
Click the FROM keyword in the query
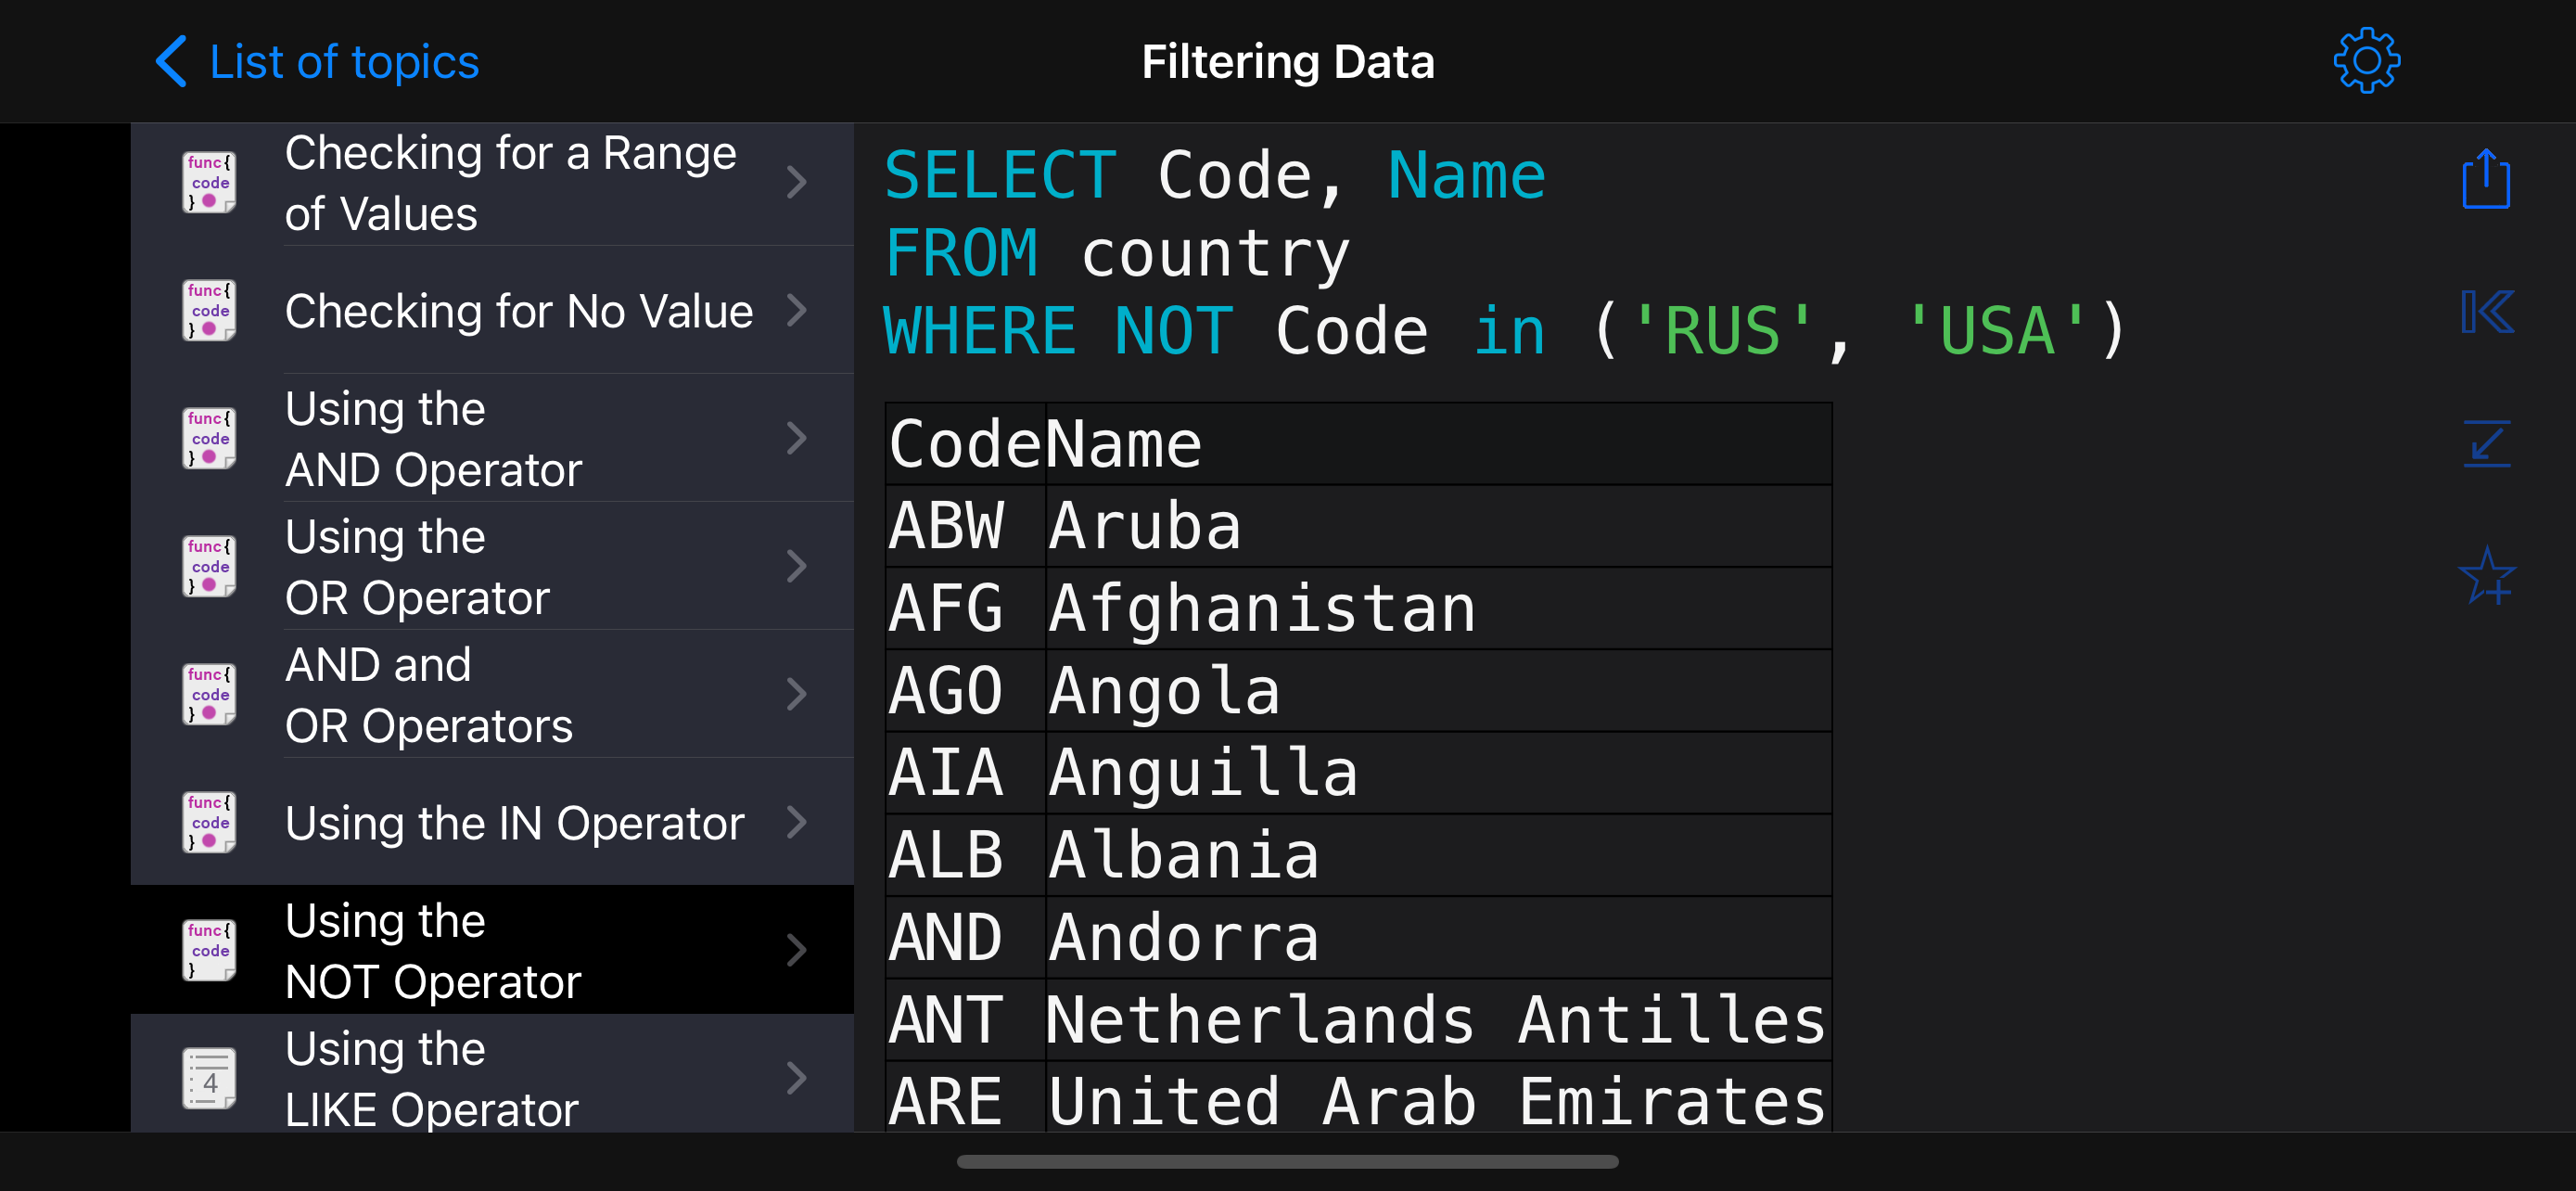[x=962, y=254]
